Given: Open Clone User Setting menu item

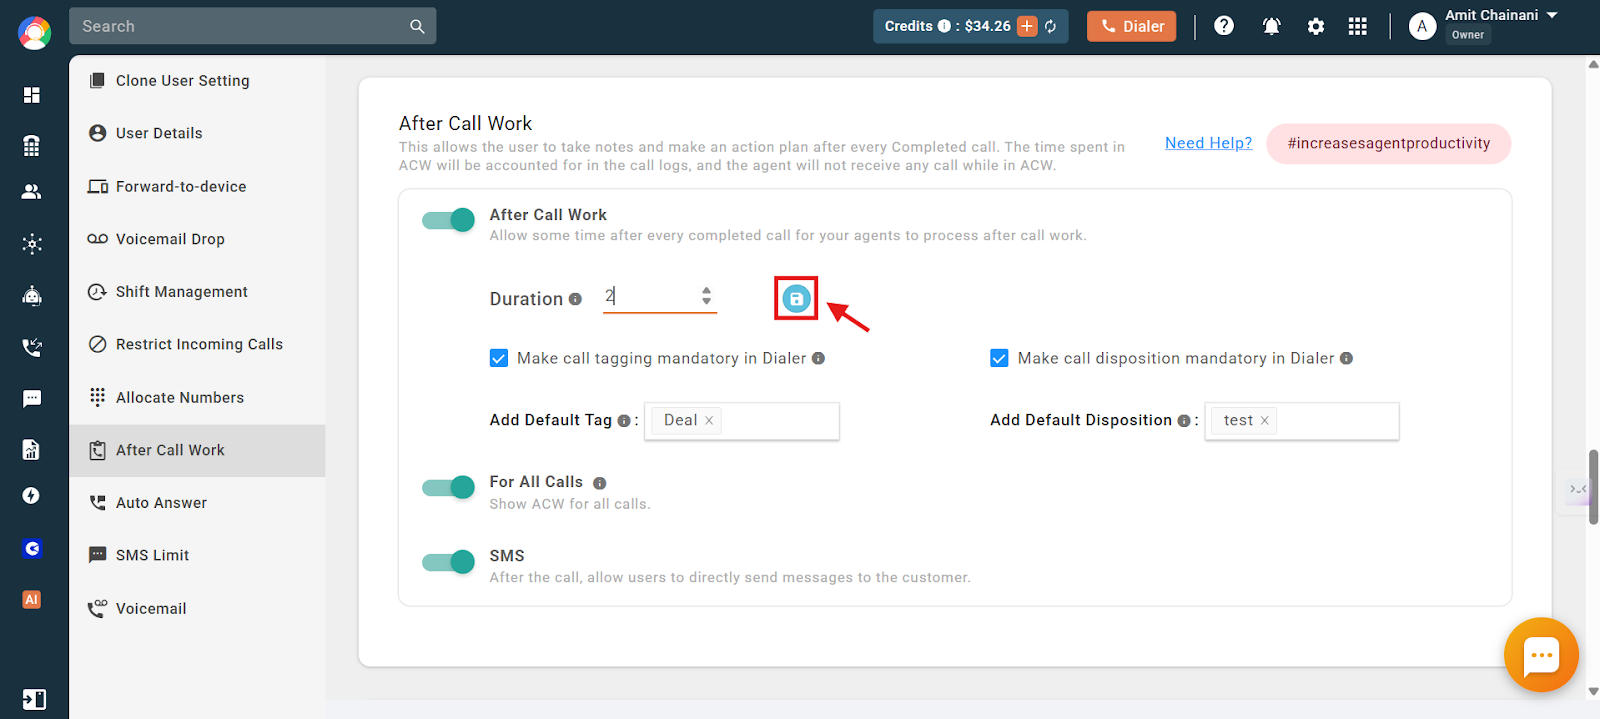Looking at the screenshot, I should [x=197, y=81].
